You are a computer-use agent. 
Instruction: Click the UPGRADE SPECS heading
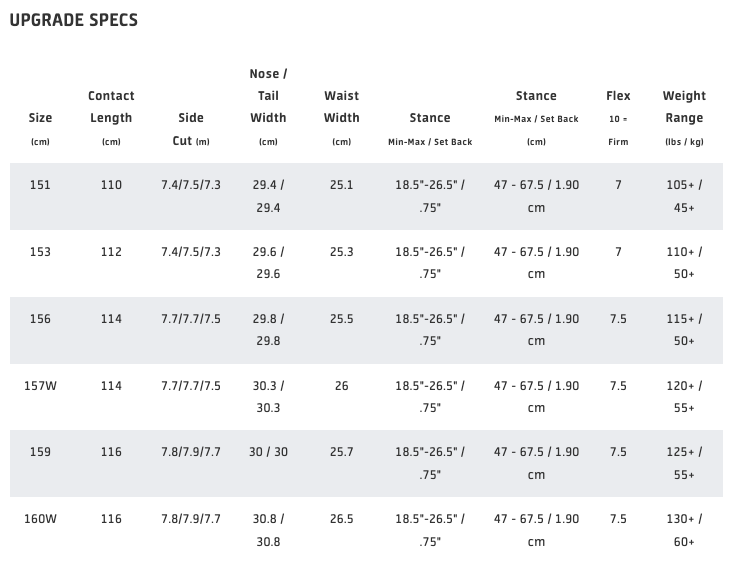click(74, 20)
